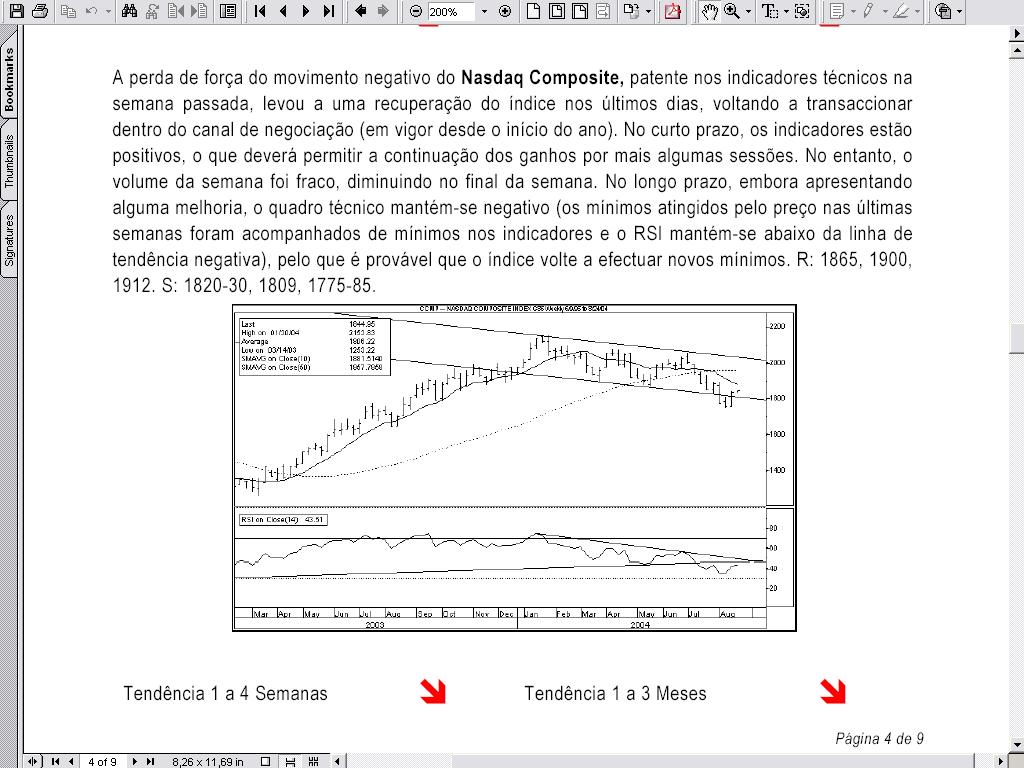
Task: Open the Thumbnails side tab
Action: [9, 161]
